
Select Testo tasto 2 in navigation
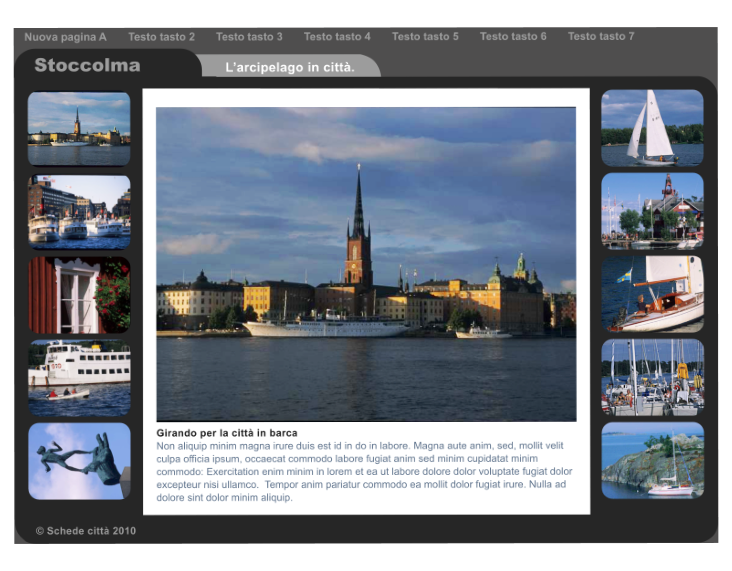click(161, 37)
